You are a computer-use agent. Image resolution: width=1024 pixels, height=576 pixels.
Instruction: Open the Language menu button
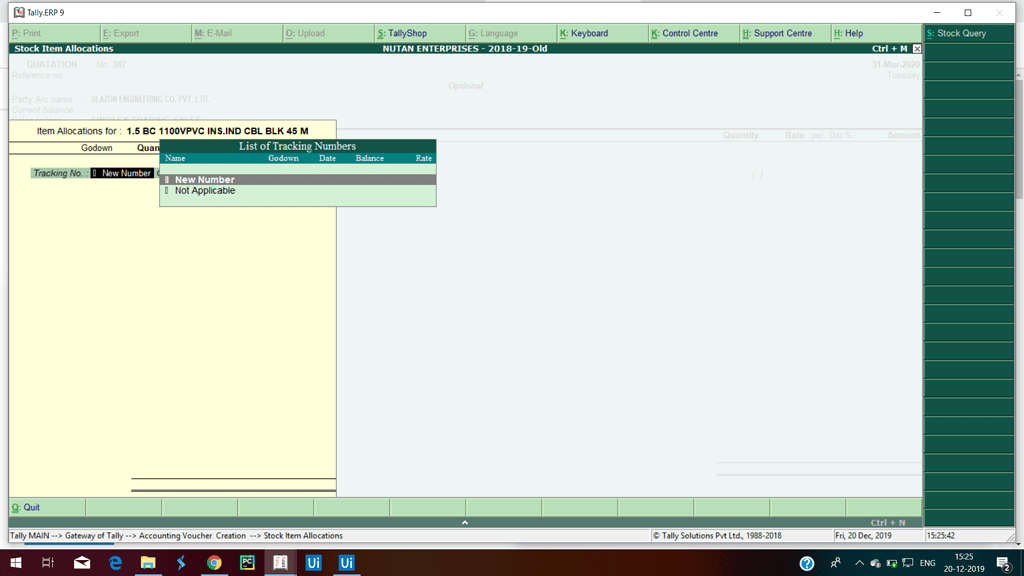512,33
